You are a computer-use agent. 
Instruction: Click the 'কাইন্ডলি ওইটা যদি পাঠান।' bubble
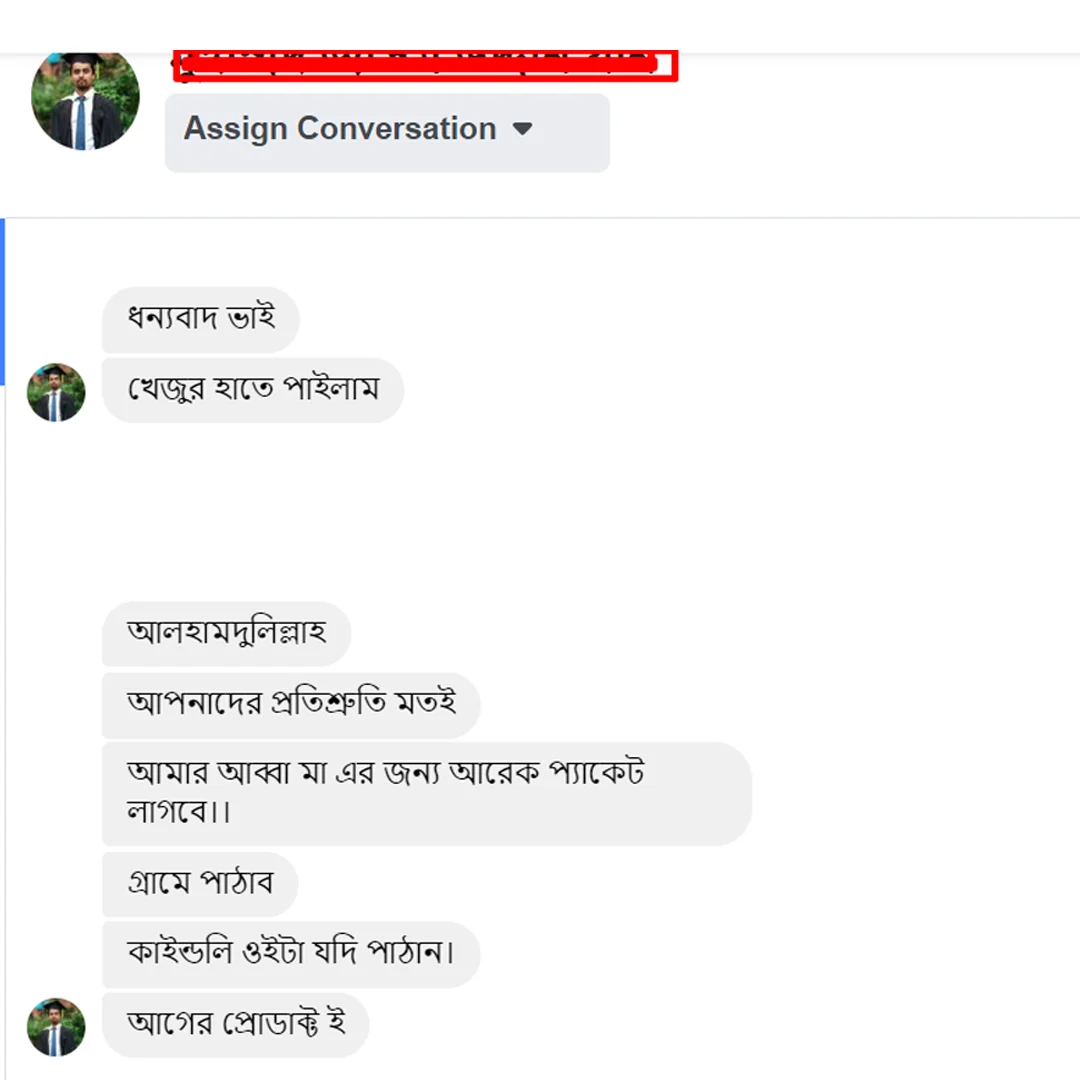click(291, 954)
